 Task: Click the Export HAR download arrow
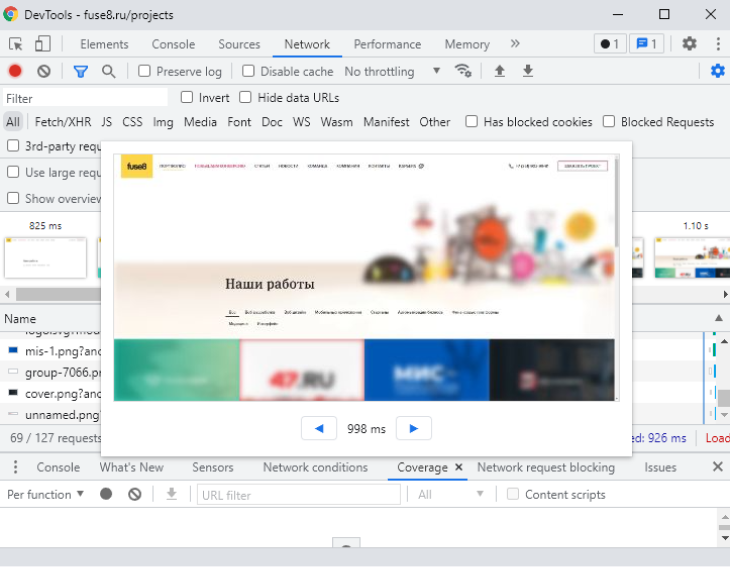(x=528, y=71)
